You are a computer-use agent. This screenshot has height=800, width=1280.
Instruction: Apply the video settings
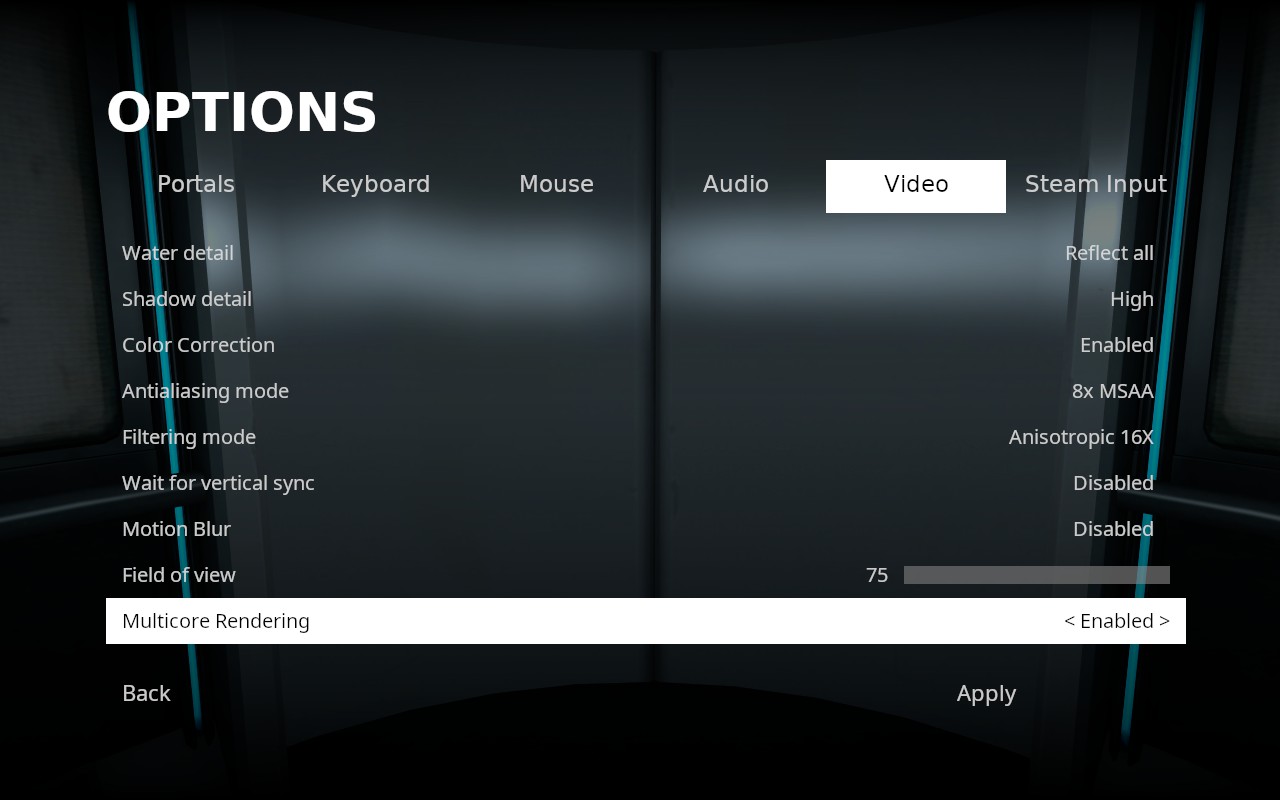(x=986, y=693)
